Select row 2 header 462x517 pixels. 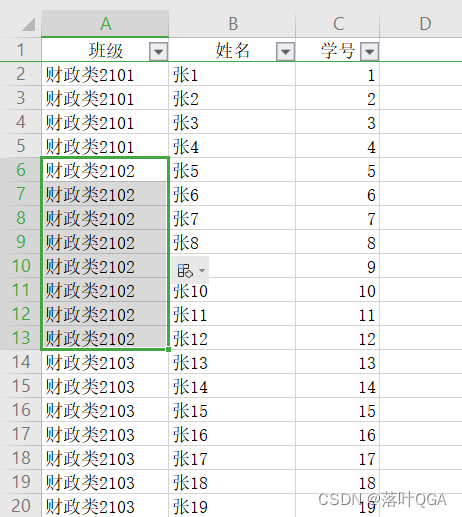point(21,74)
